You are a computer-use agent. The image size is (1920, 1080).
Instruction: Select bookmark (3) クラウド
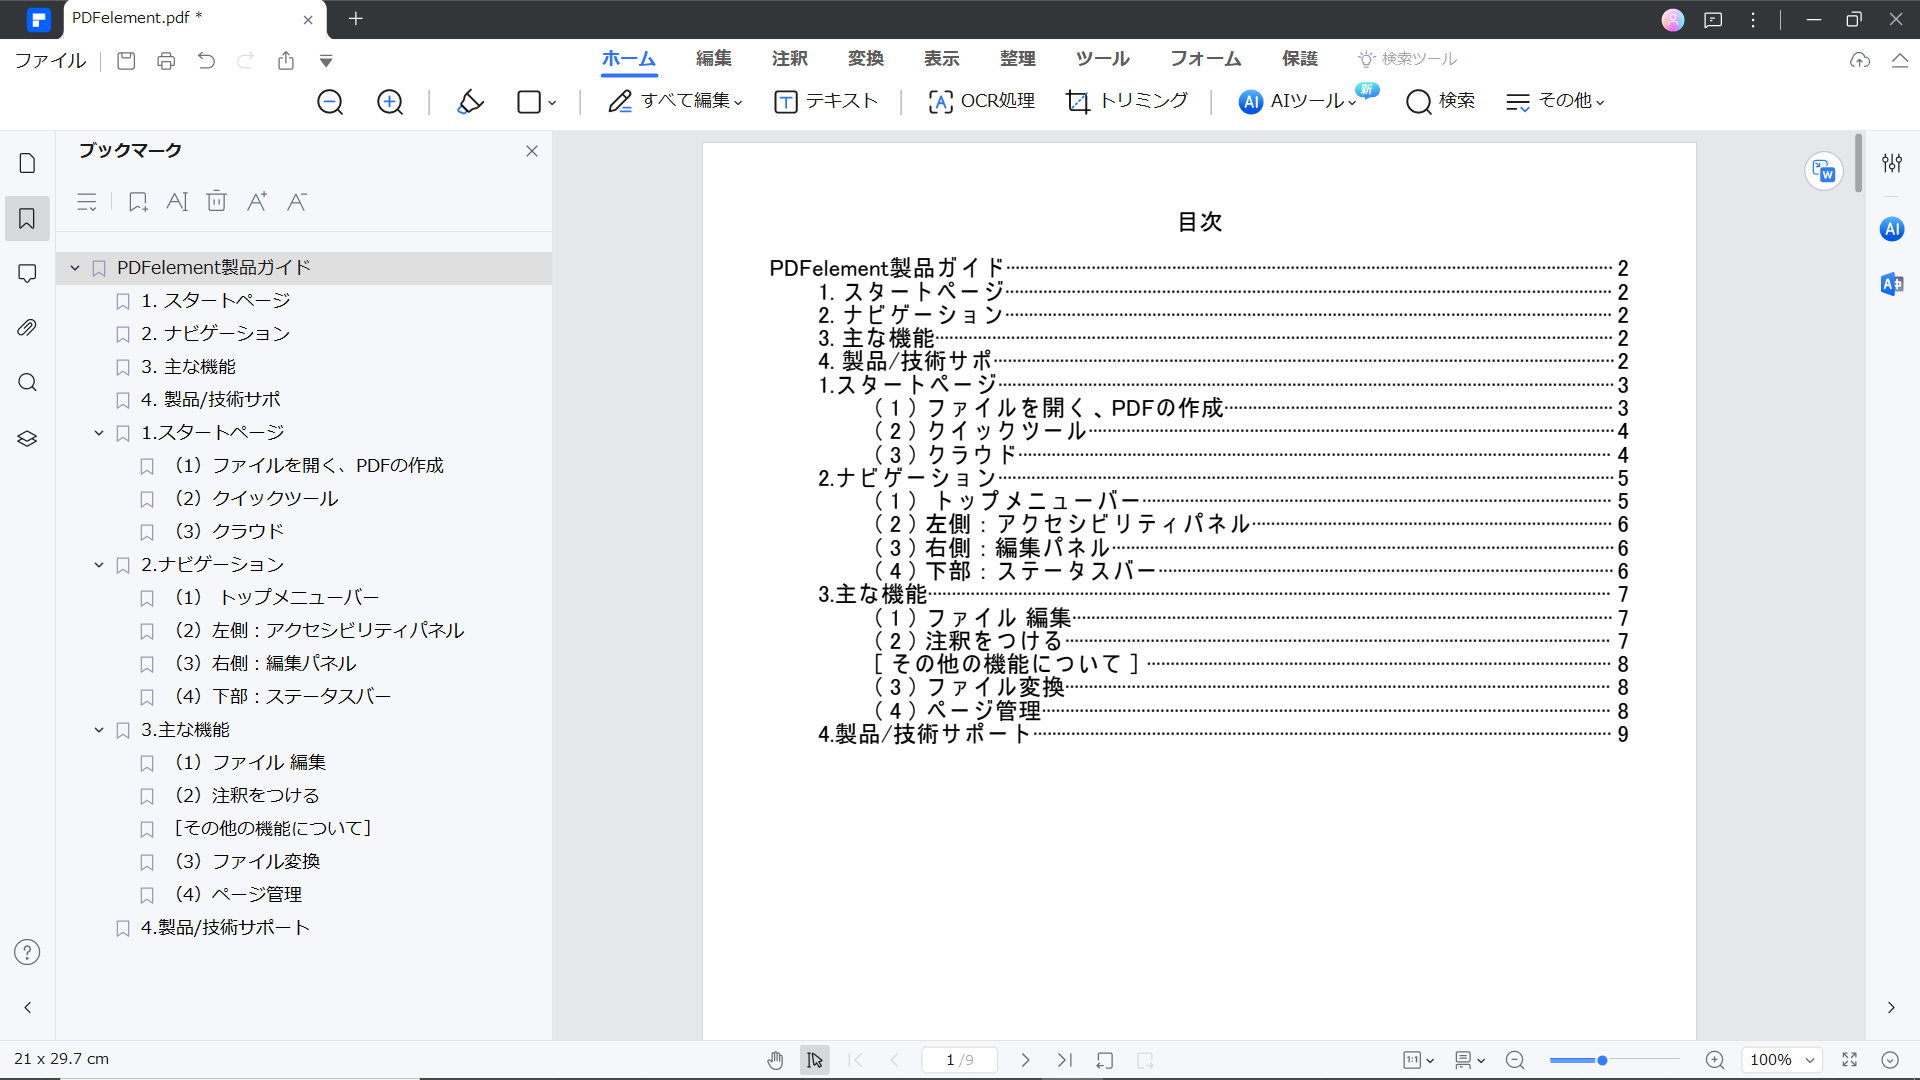(x=230, y=531)
